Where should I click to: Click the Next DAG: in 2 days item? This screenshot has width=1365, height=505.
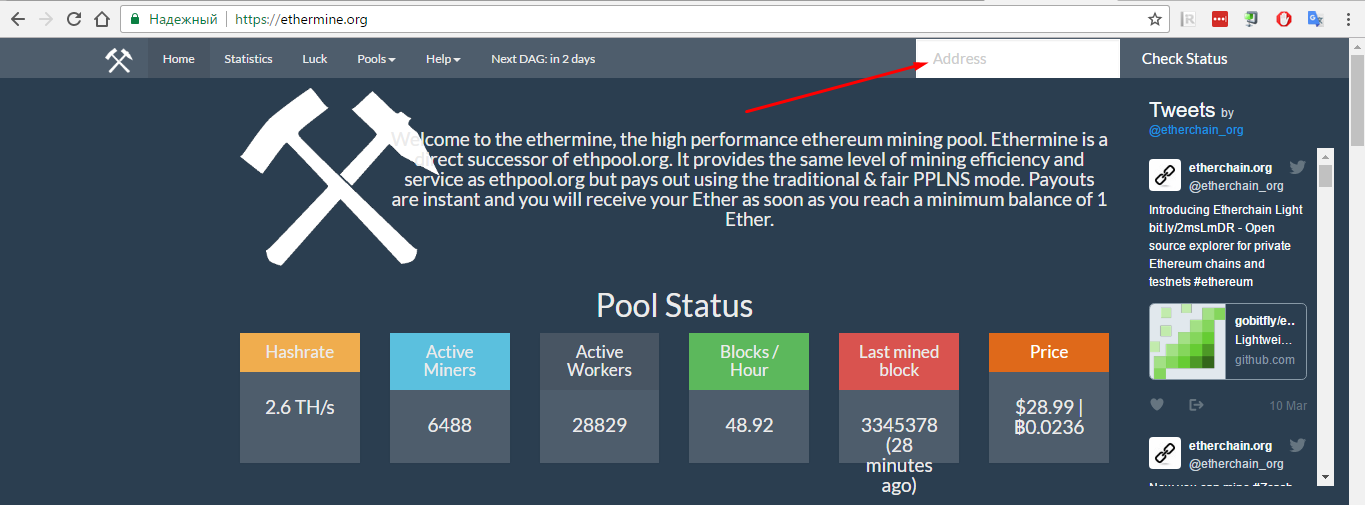[543, 59]
